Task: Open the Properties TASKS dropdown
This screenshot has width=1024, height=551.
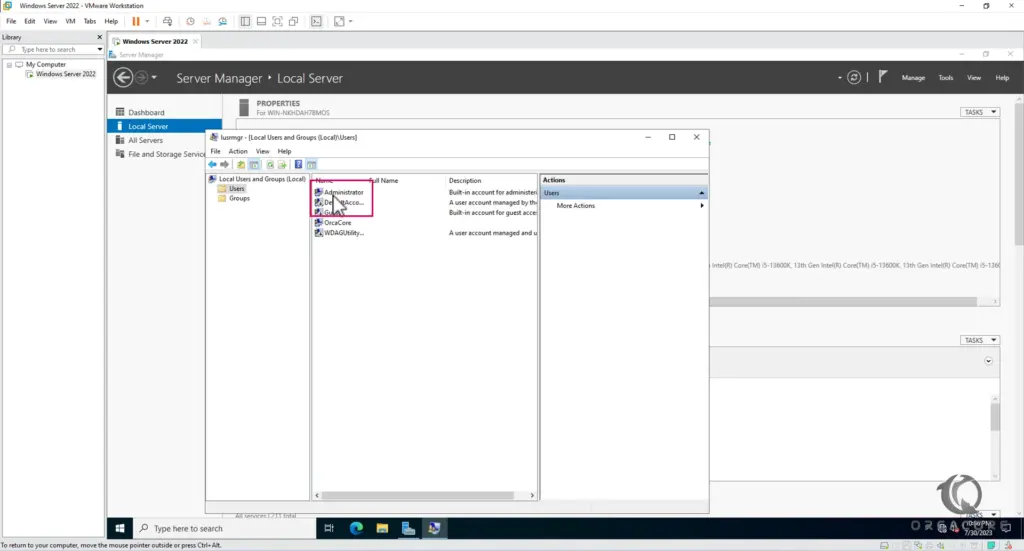Action: (x=980, y=112)
